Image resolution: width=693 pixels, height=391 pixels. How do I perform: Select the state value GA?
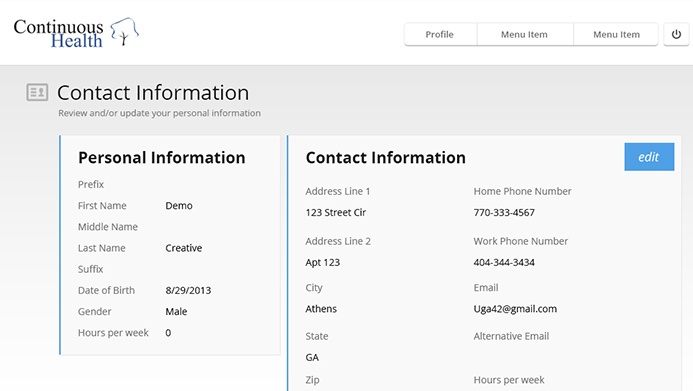312,357
